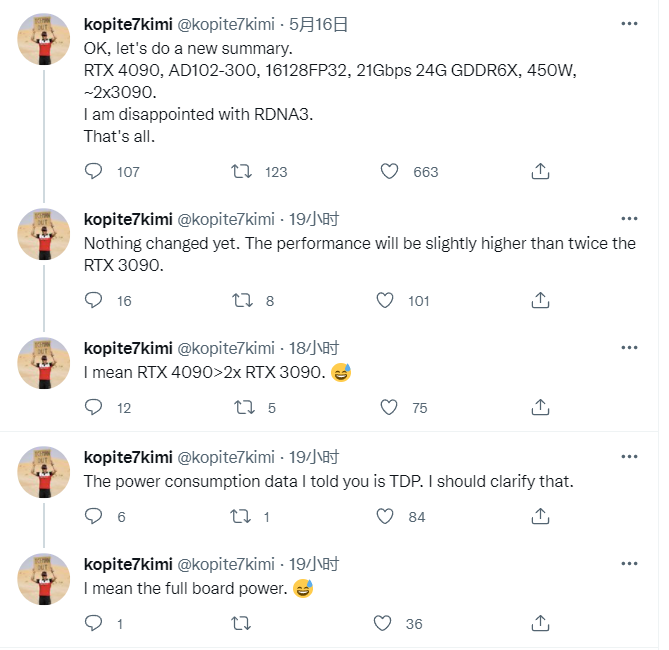
Task: Reply to the "RTX 4090>2x RTX 3090" tweet
Action: [93, 407]
